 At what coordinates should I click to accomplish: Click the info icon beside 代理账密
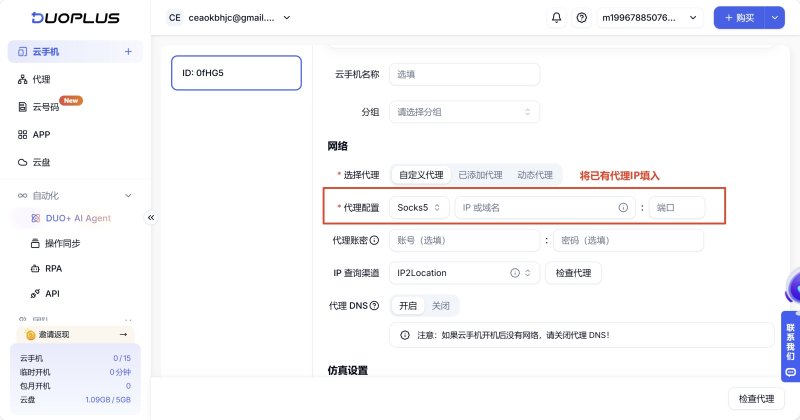click(374, 240)
